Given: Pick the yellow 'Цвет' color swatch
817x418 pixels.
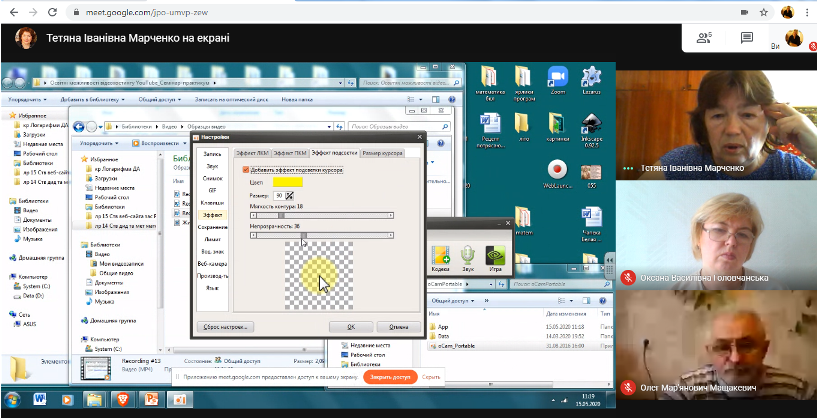Looking at the screenshot, I should (x=288, y=182).
